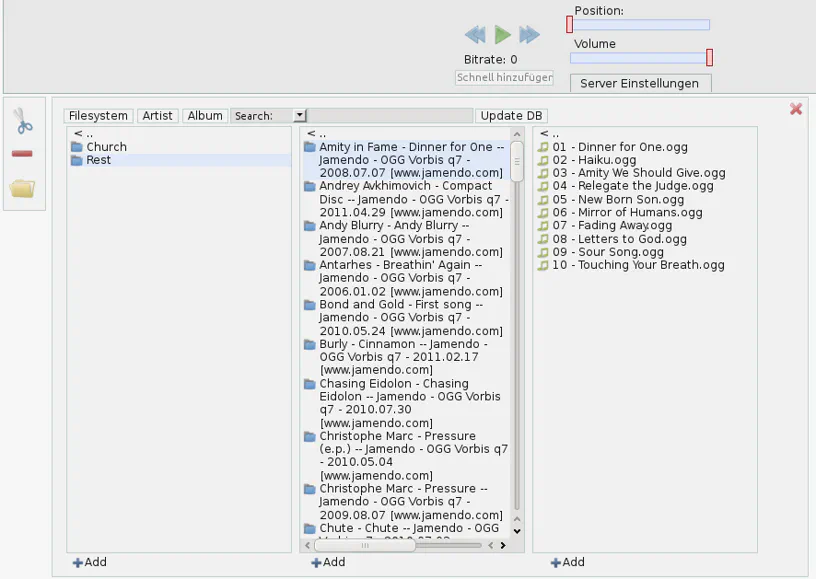Click Add below the middle column
Screen dimensions: 816x579
328,562
